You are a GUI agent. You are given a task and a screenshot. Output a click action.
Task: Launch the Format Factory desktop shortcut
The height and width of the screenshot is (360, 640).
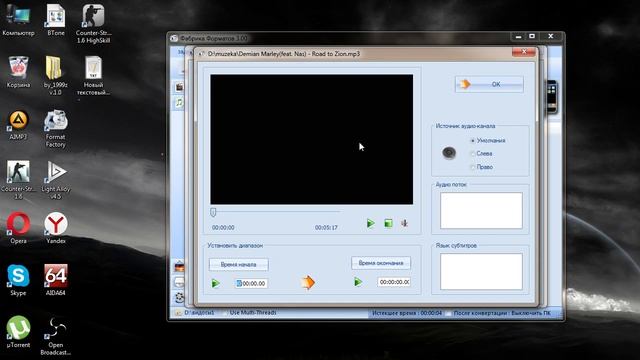[x=56, y=128]
